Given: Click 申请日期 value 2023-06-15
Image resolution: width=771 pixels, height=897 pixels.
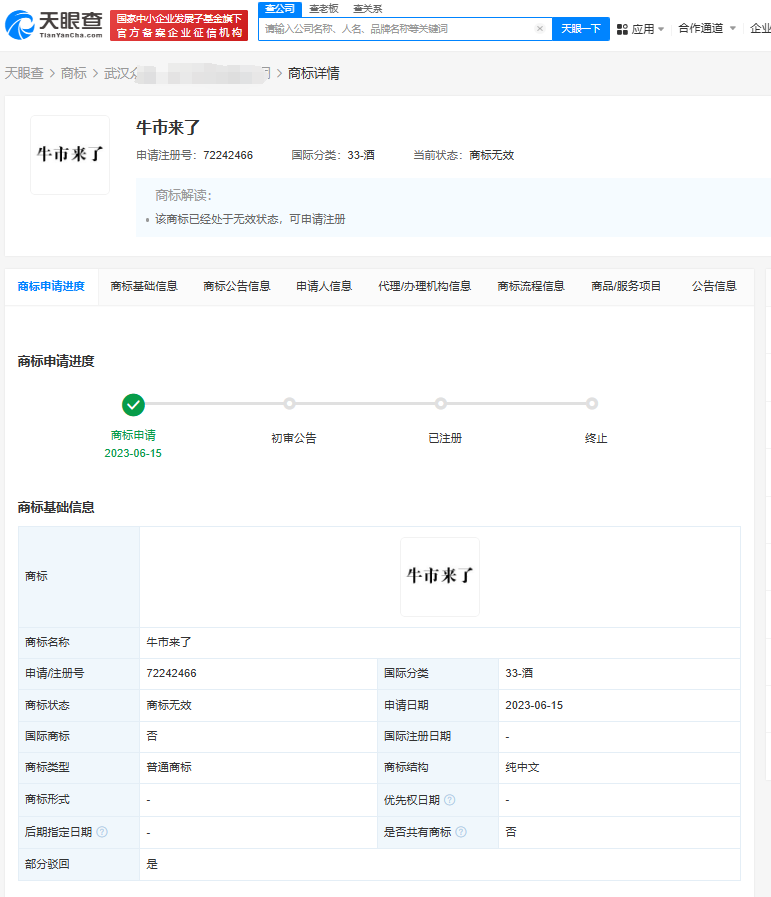Looking at the screenshot, I should tap(534, 705).
